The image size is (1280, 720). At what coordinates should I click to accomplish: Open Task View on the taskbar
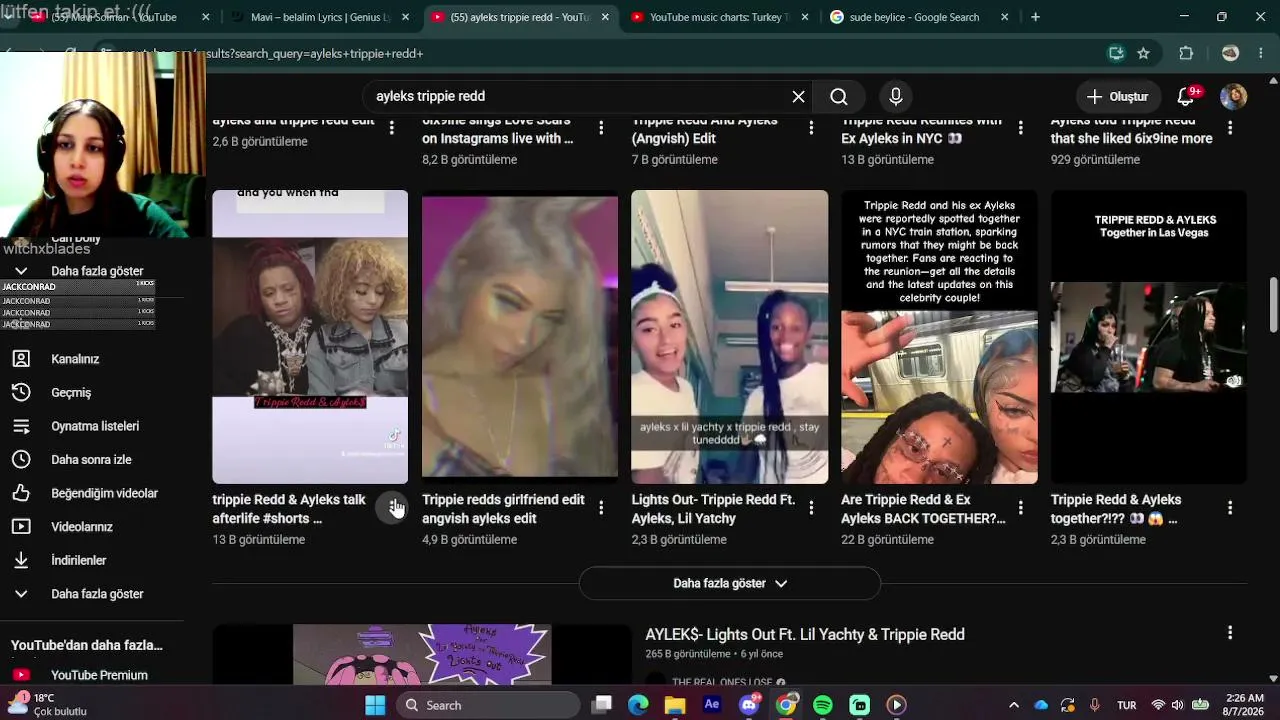[601, 705]
